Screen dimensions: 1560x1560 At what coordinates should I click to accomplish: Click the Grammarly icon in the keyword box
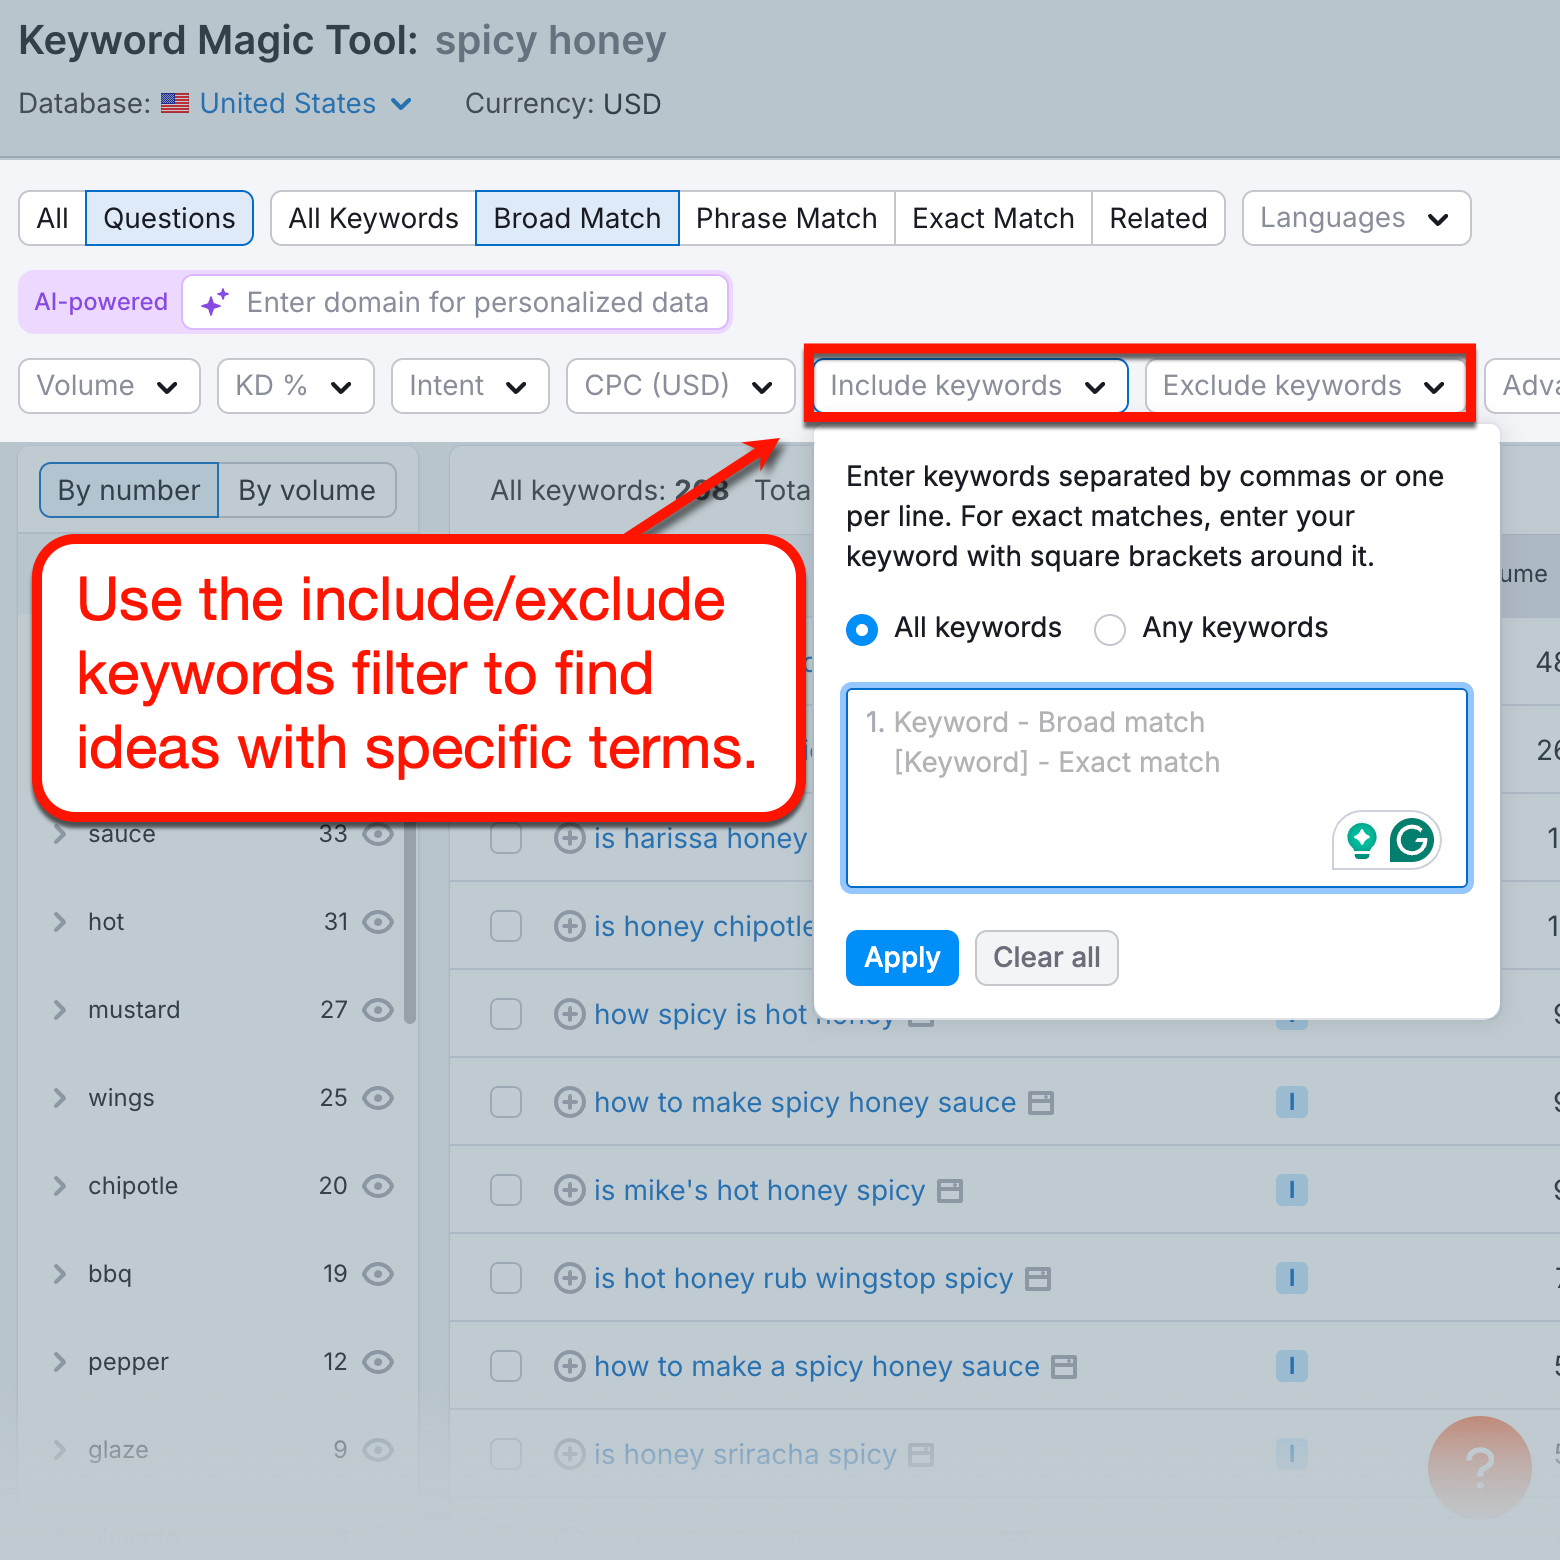click(x=1411, y=841)
